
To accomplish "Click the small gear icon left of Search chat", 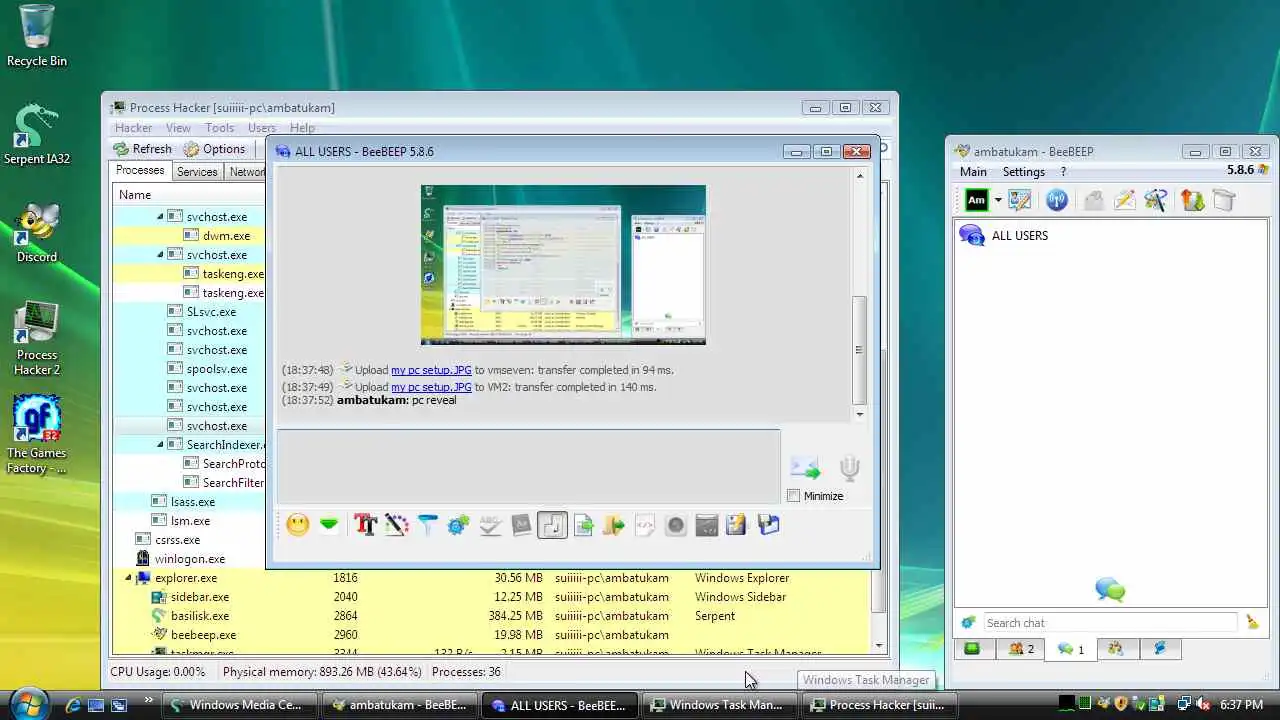I will [x=968, y=623].
